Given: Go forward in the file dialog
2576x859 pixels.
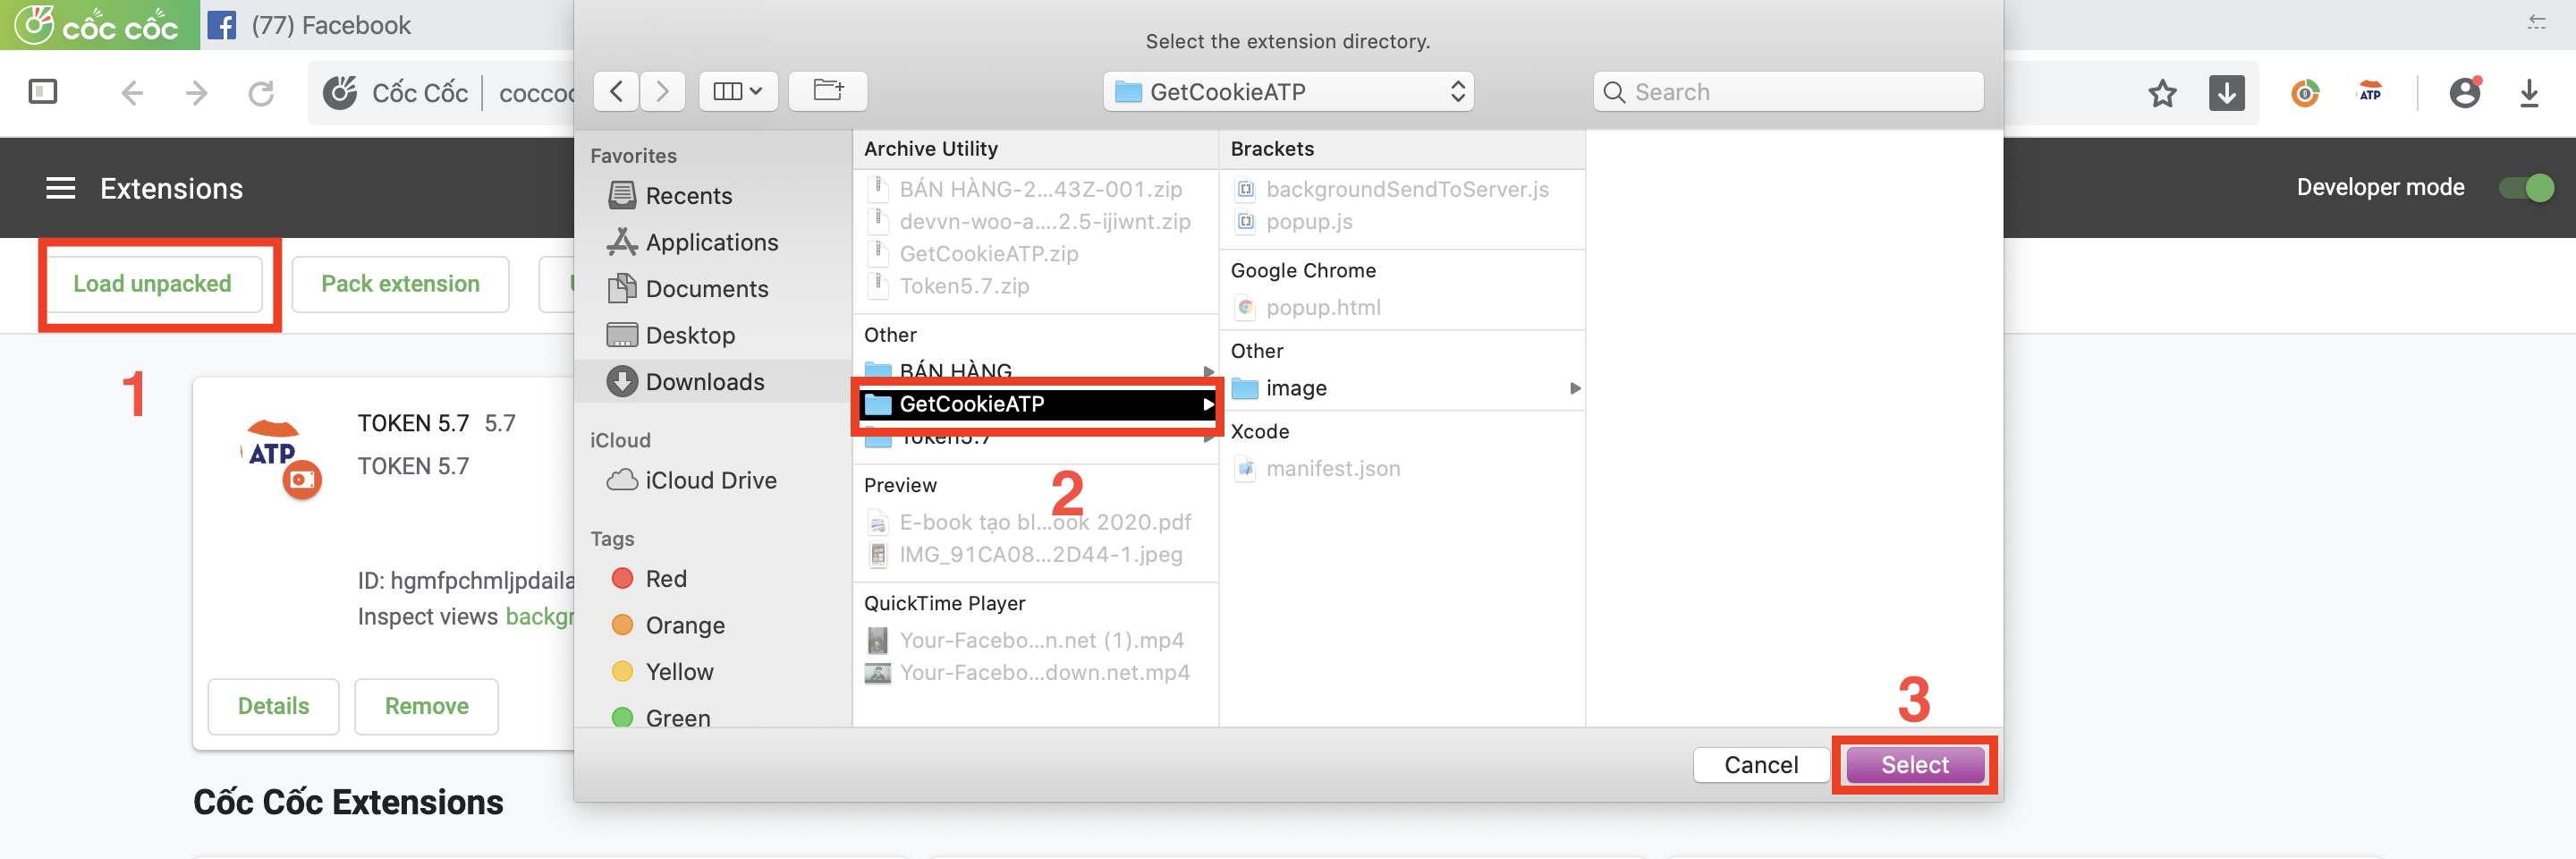Looking at the screenshot, I should click(662, 92).
